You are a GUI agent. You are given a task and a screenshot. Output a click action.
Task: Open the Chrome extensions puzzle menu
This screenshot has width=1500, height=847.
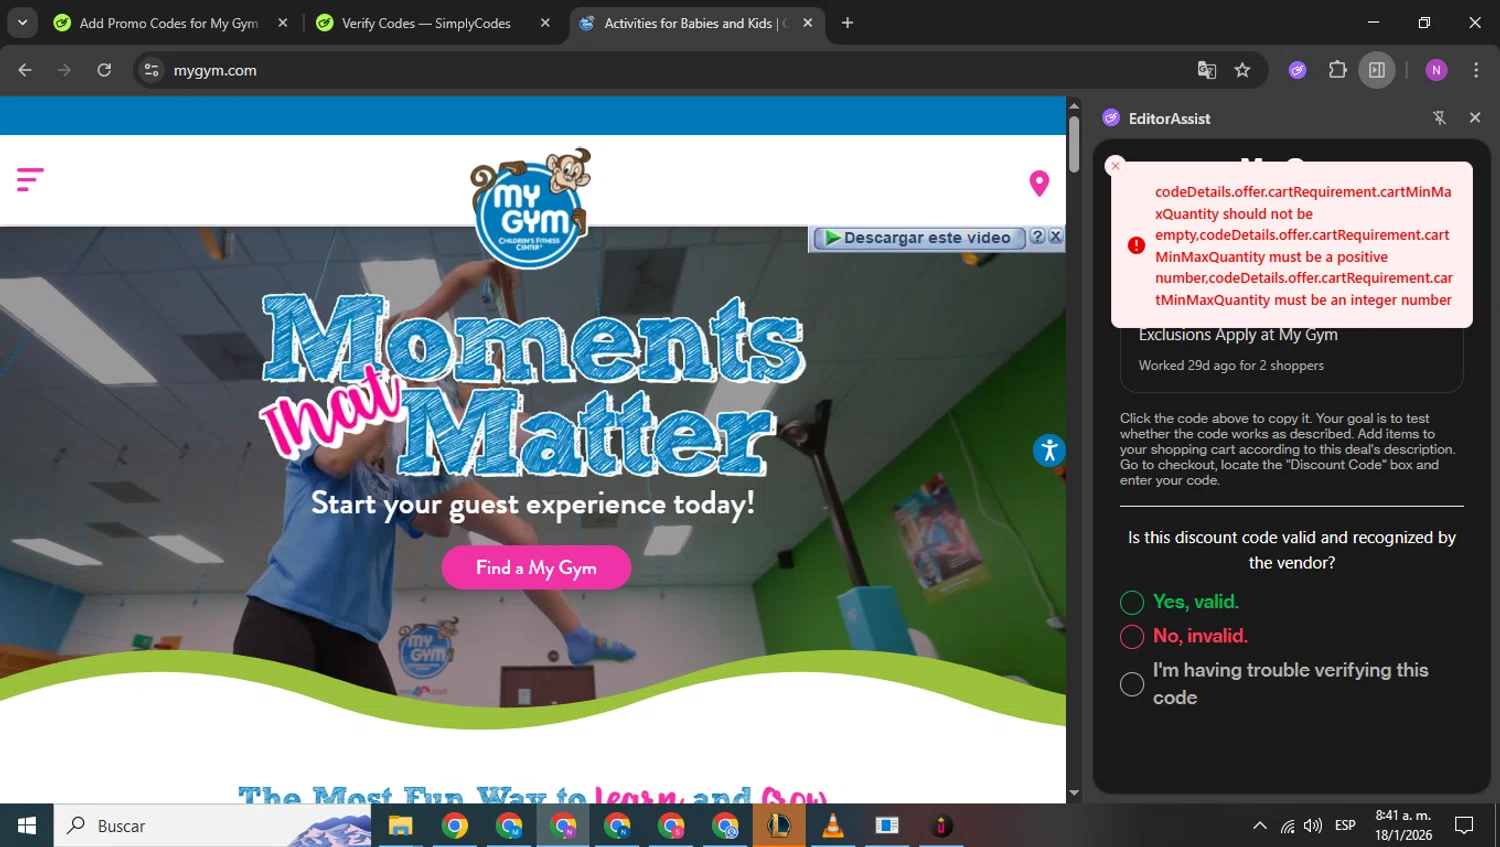1337,70
